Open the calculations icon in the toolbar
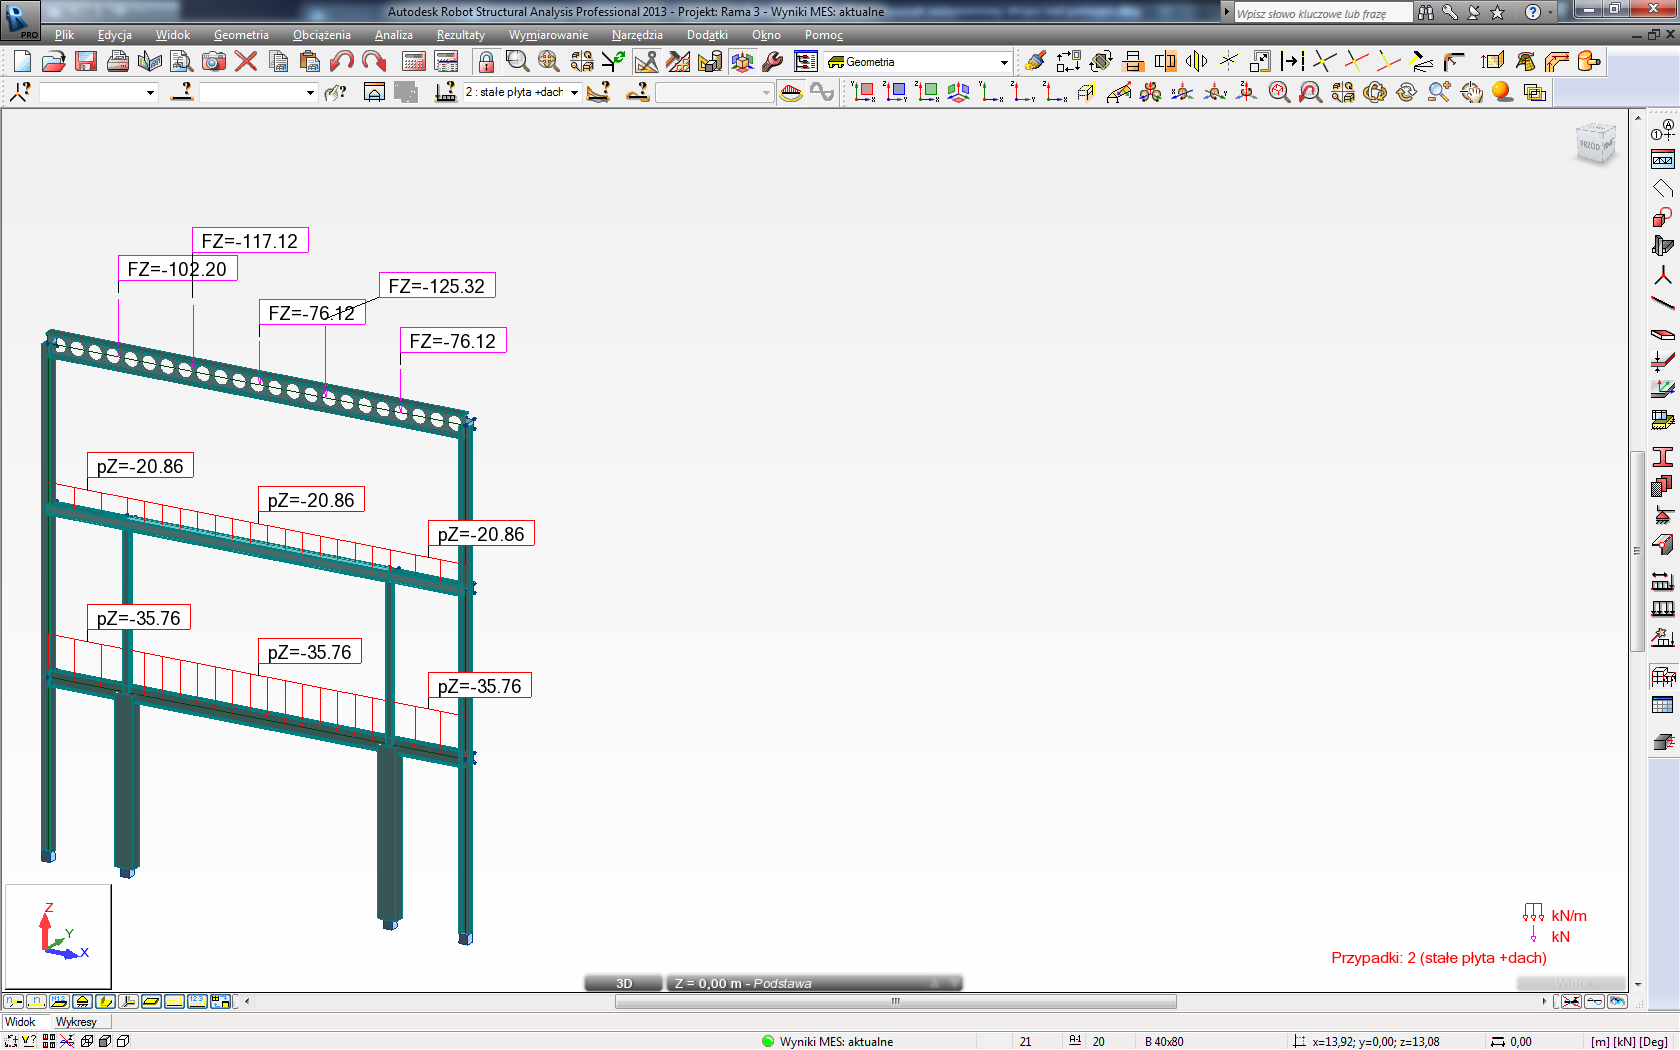 tap(414, 61)
